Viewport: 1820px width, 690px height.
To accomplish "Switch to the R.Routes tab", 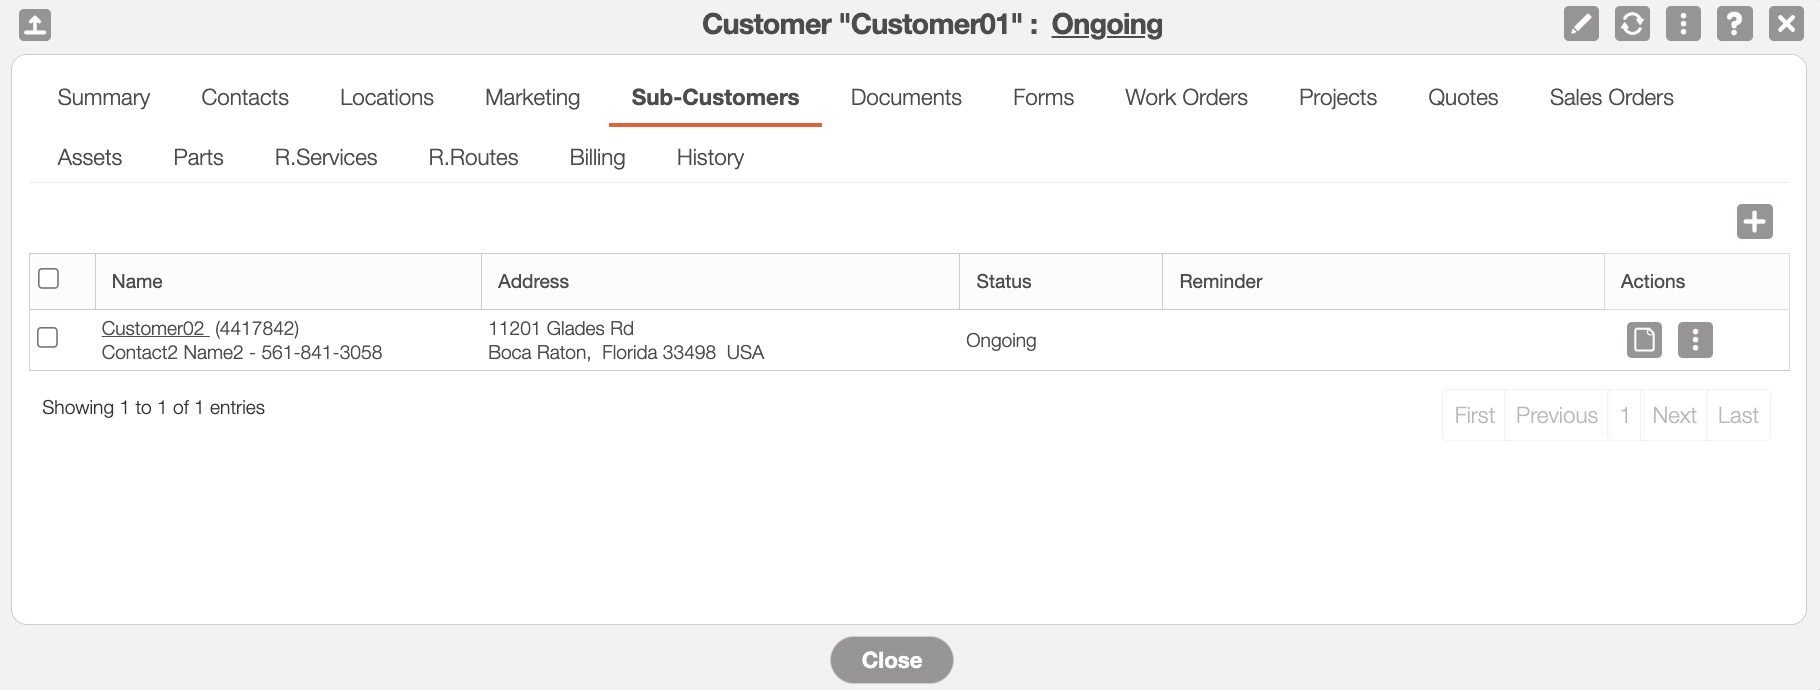I will (x=473, y=157).
